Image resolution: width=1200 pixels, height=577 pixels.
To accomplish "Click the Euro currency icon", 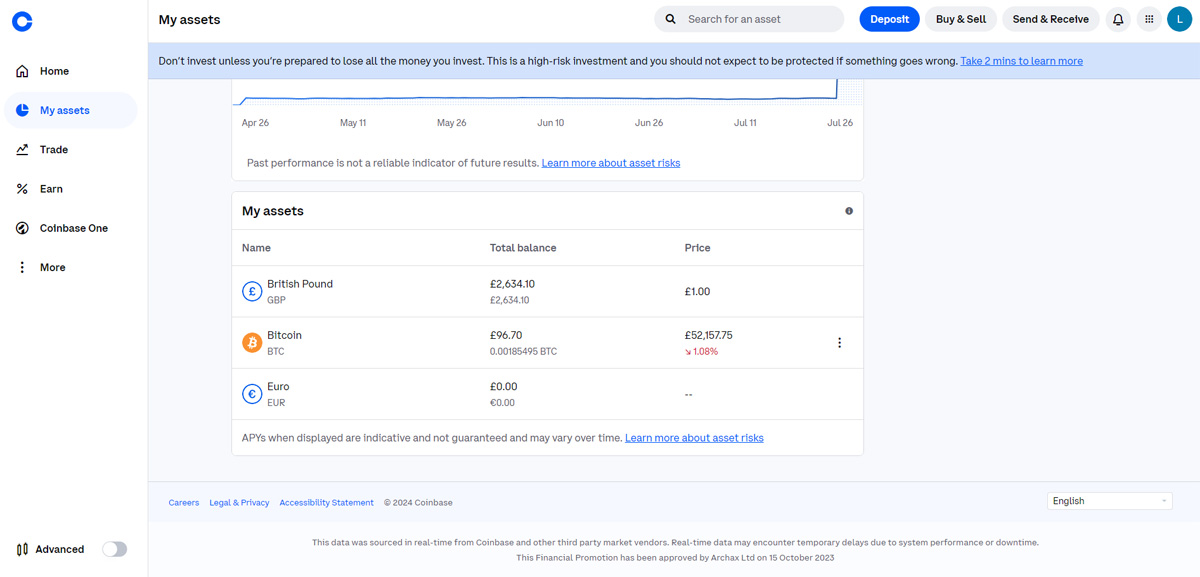I will (x=252, y=394).
